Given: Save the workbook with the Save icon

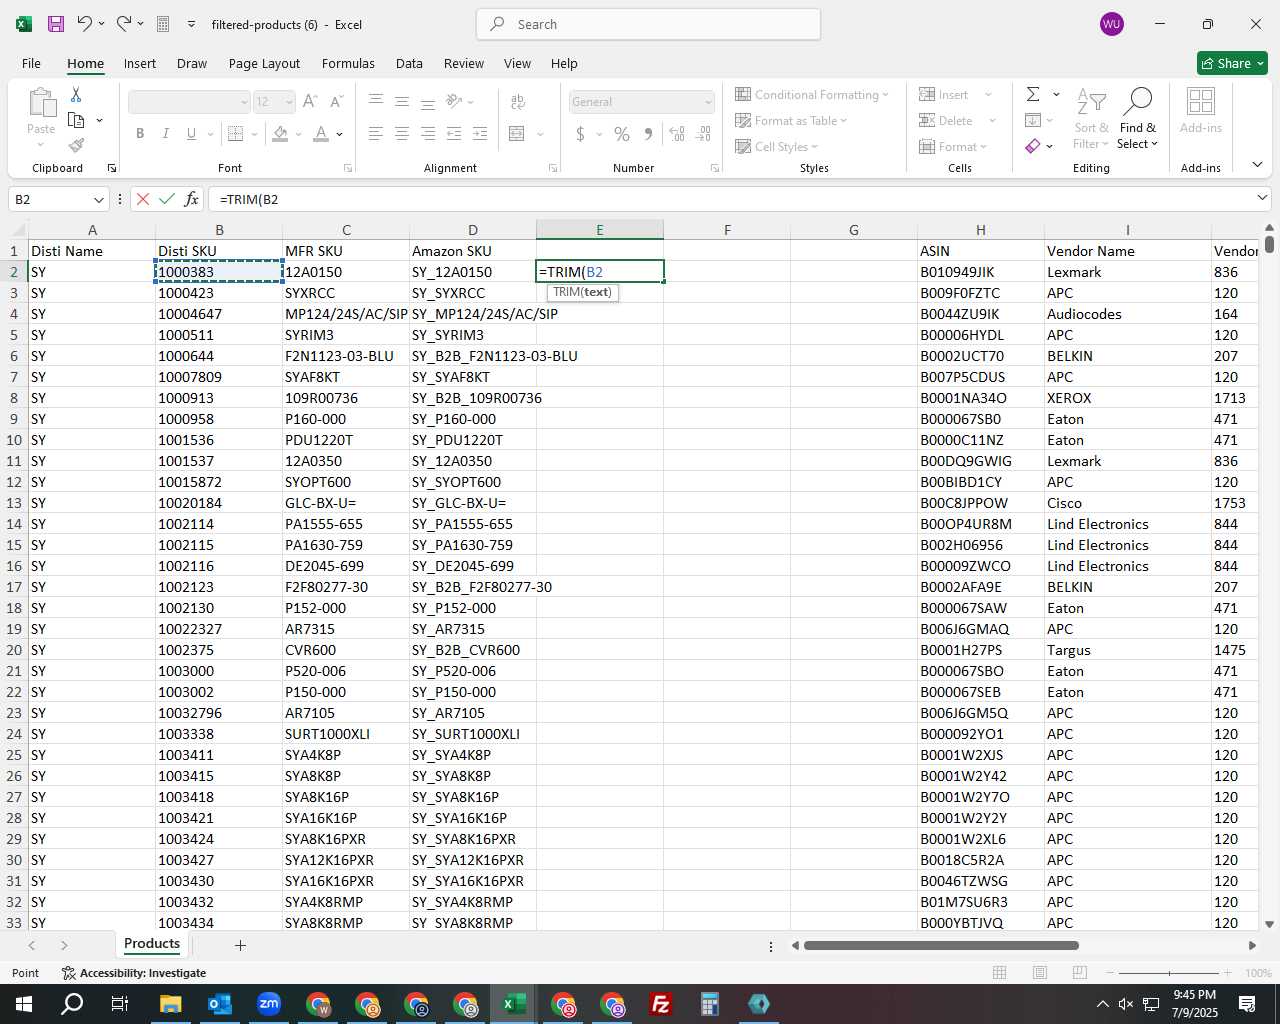Looking at the screenshot, I should point(56,24).
